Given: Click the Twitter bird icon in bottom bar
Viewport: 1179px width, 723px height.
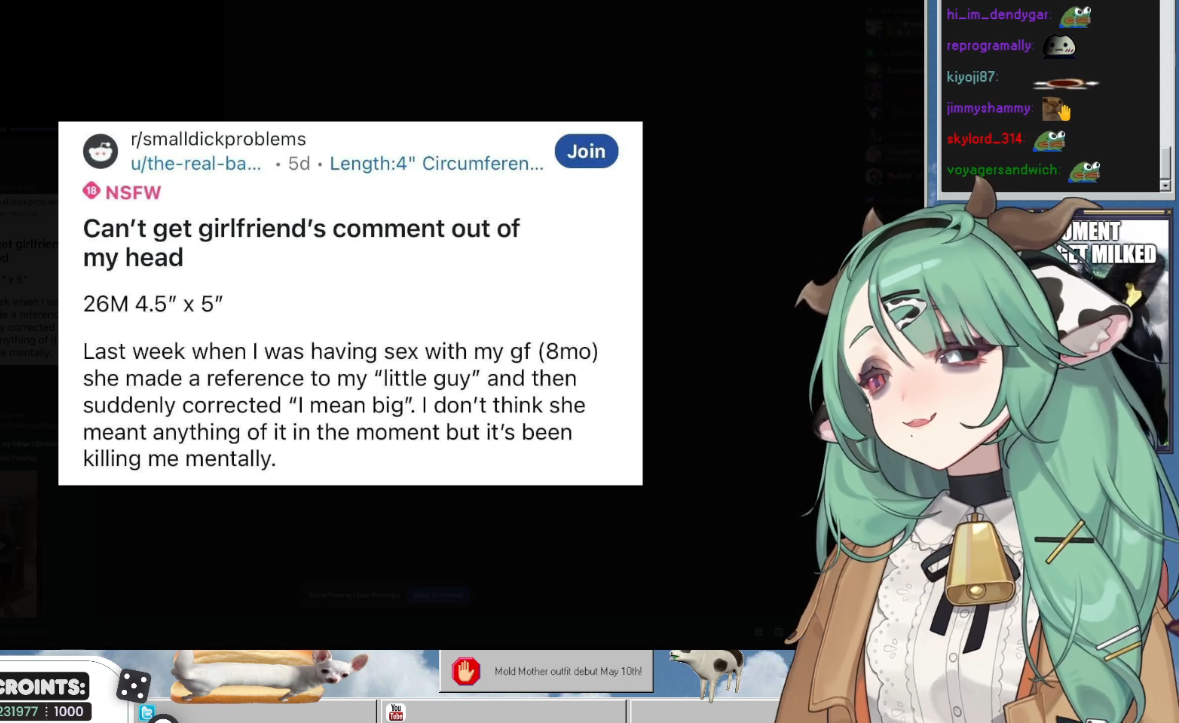Looking at the screenshot, I should pos(147,712).
